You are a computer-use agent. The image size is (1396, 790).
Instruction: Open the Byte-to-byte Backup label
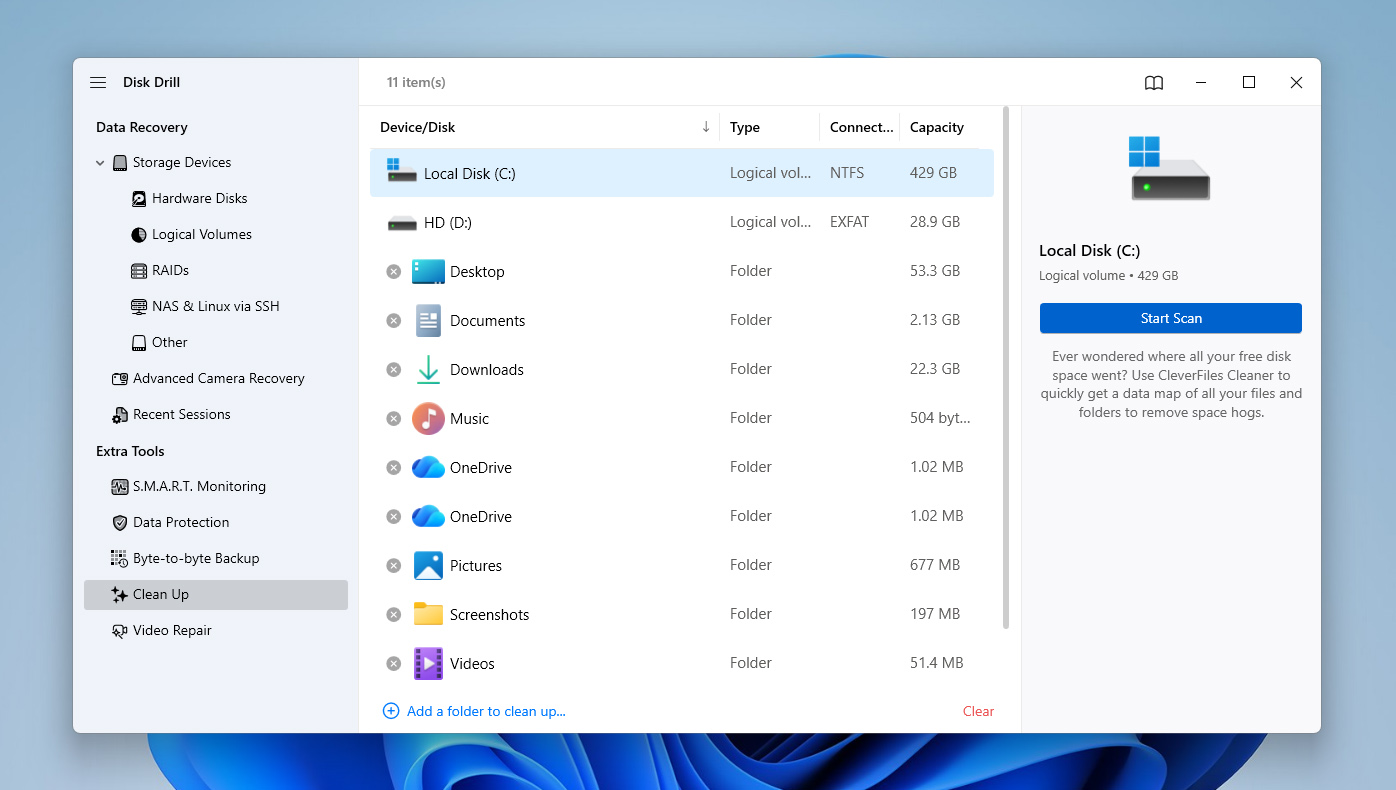coord(196,559)
